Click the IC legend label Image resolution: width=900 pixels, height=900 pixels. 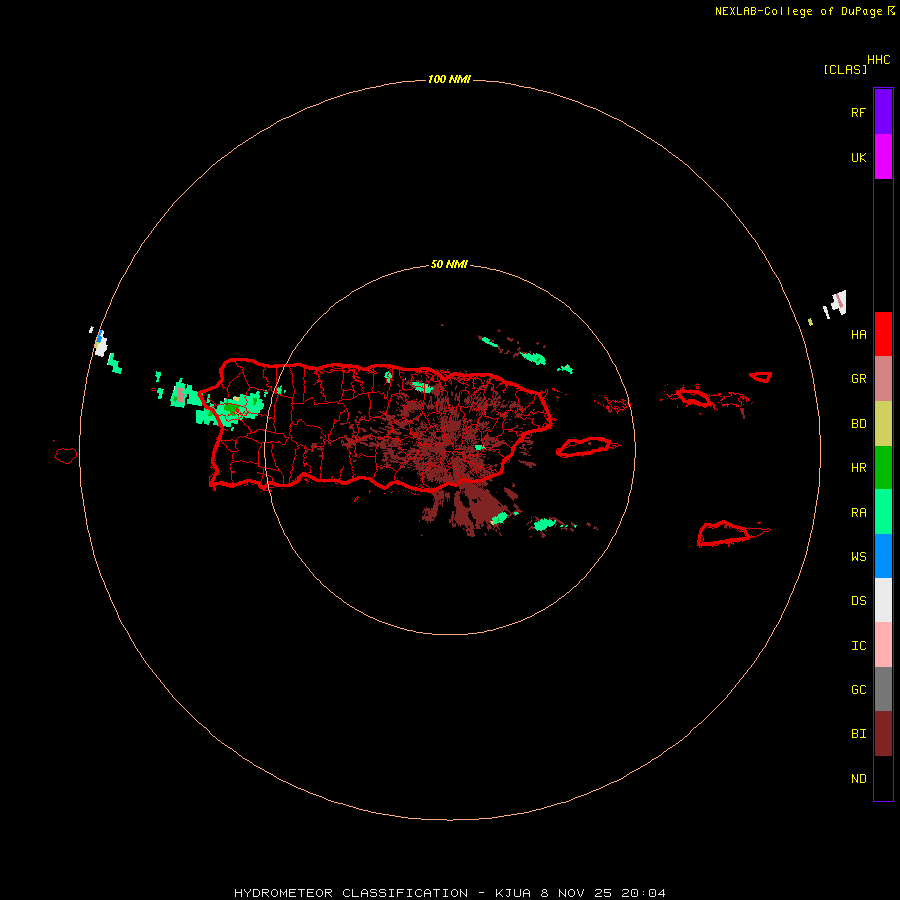[x=859, y=646]
